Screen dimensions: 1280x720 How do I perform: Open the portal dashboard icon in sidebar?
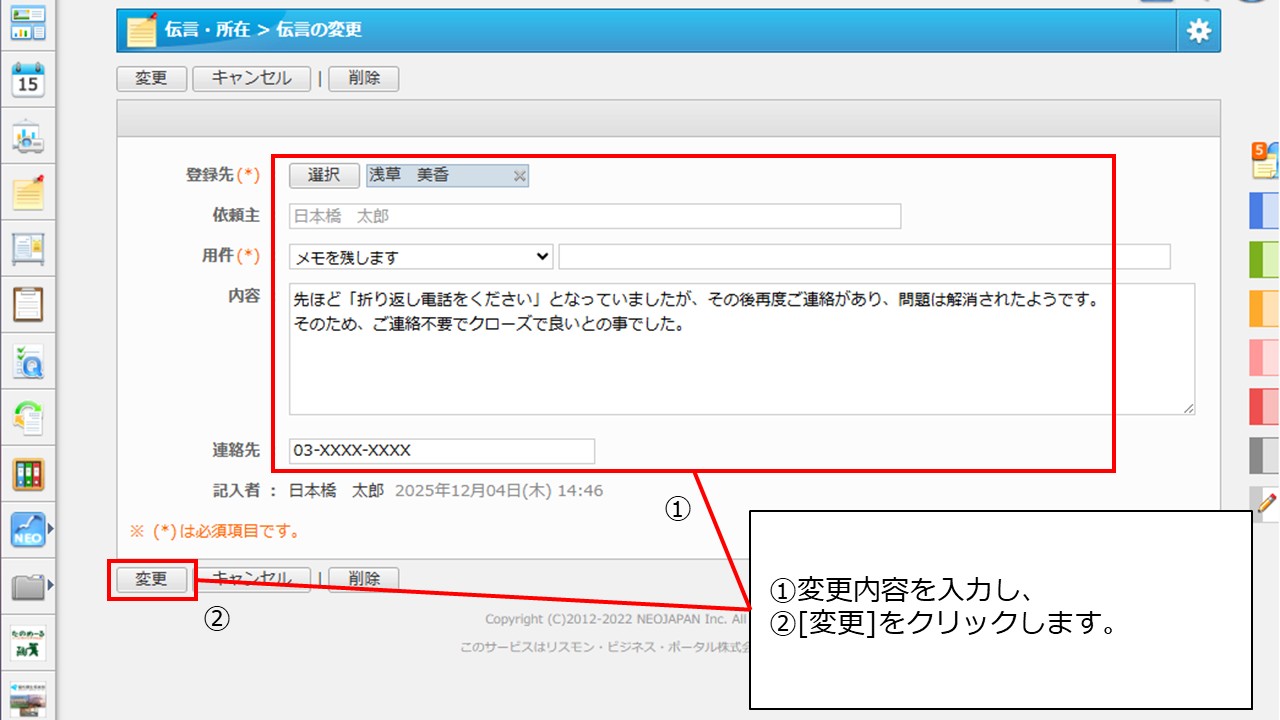[28, 23]
